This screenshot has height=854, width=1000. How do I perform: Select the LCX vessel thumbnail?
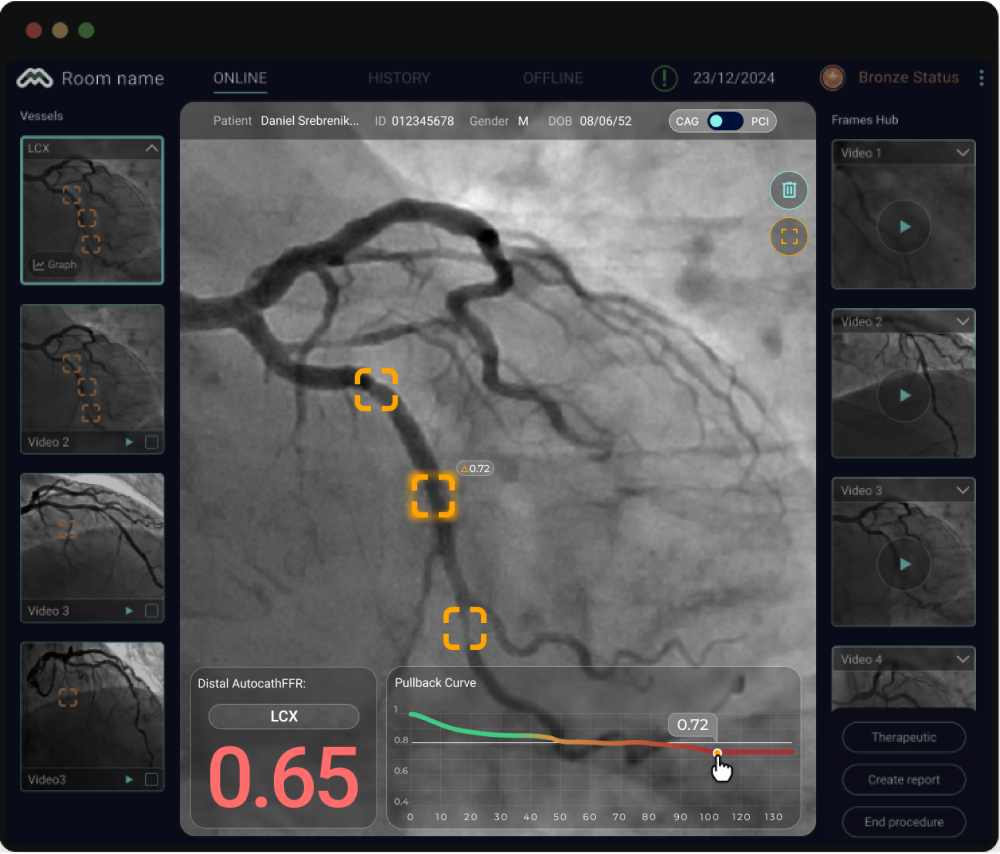92,210
